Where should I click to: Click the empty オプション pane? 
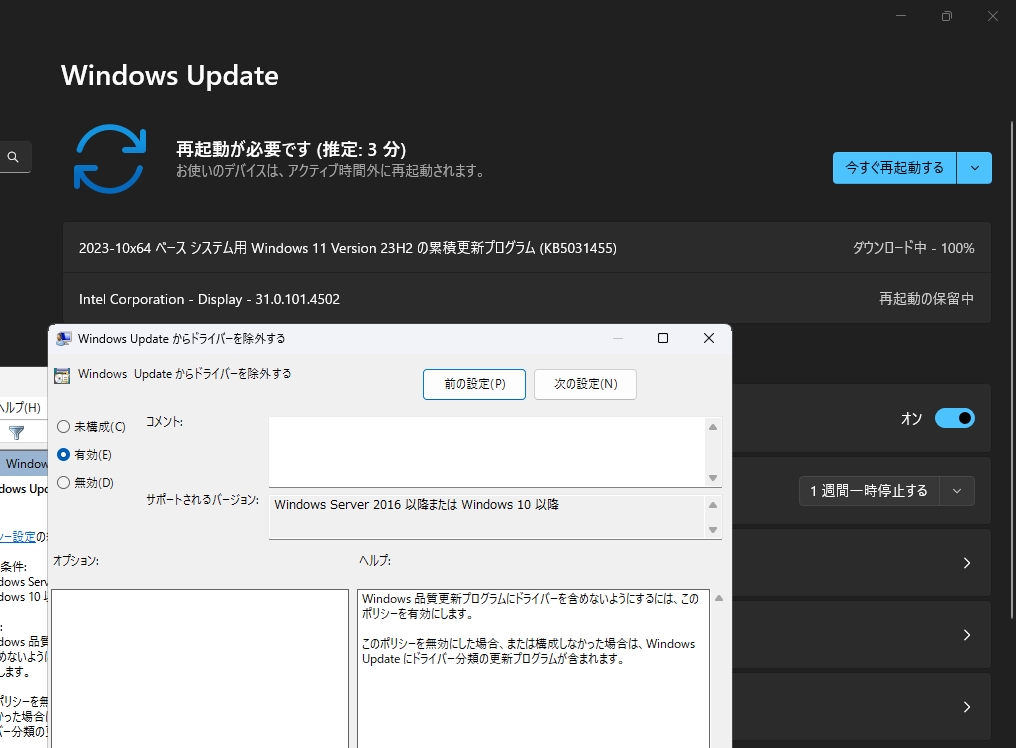[200, 668]
